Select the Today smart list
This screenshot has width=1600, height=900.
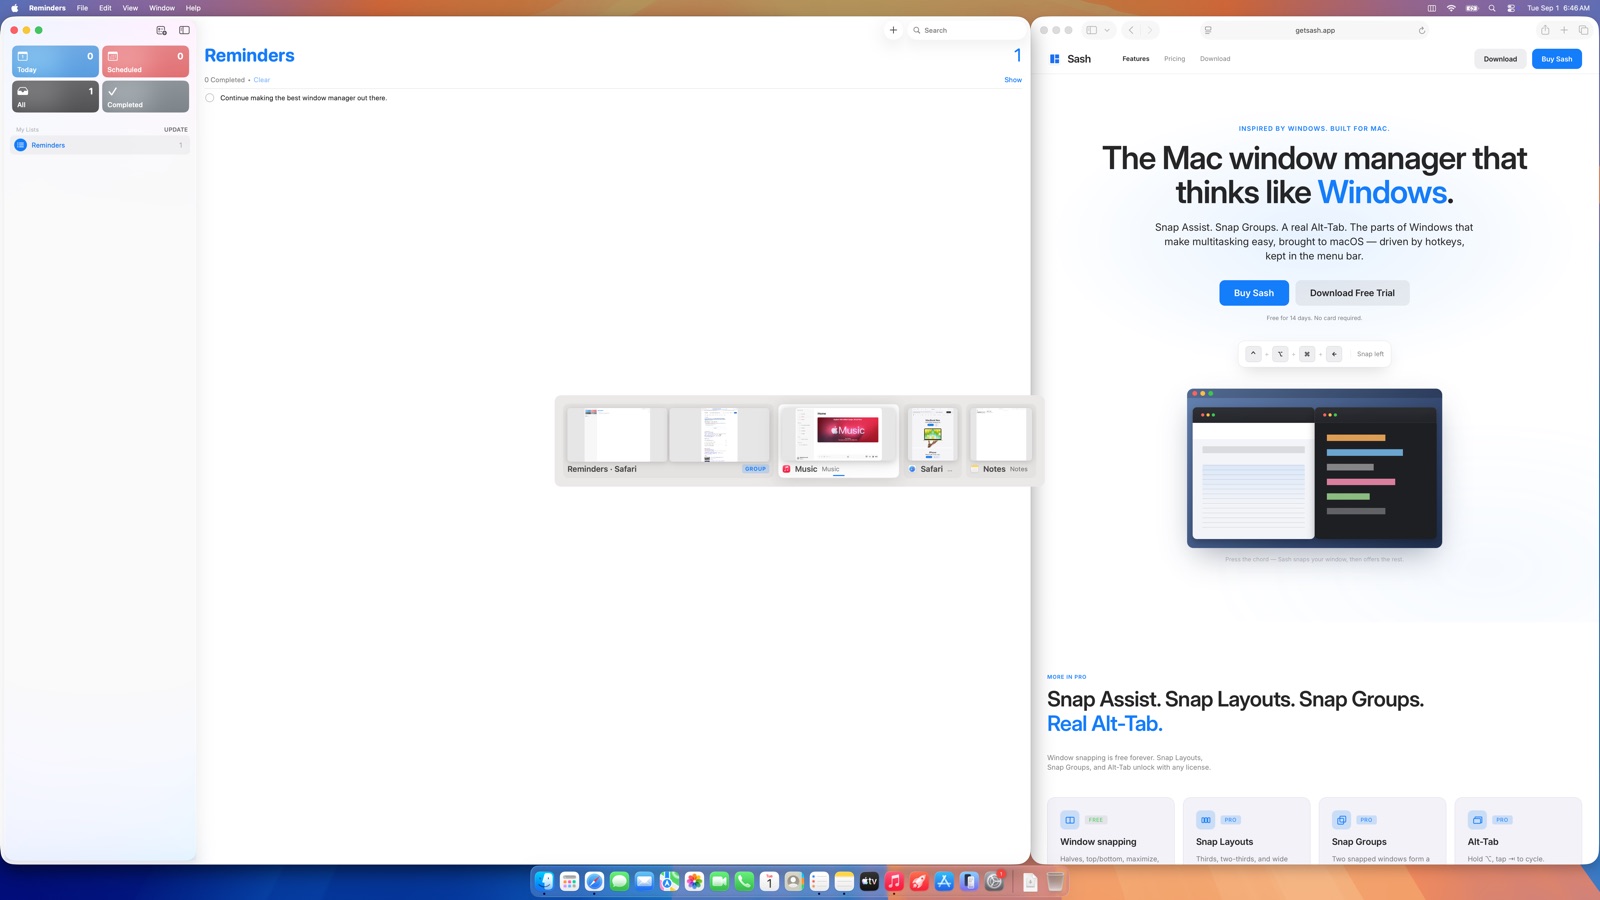click(55, 61)
